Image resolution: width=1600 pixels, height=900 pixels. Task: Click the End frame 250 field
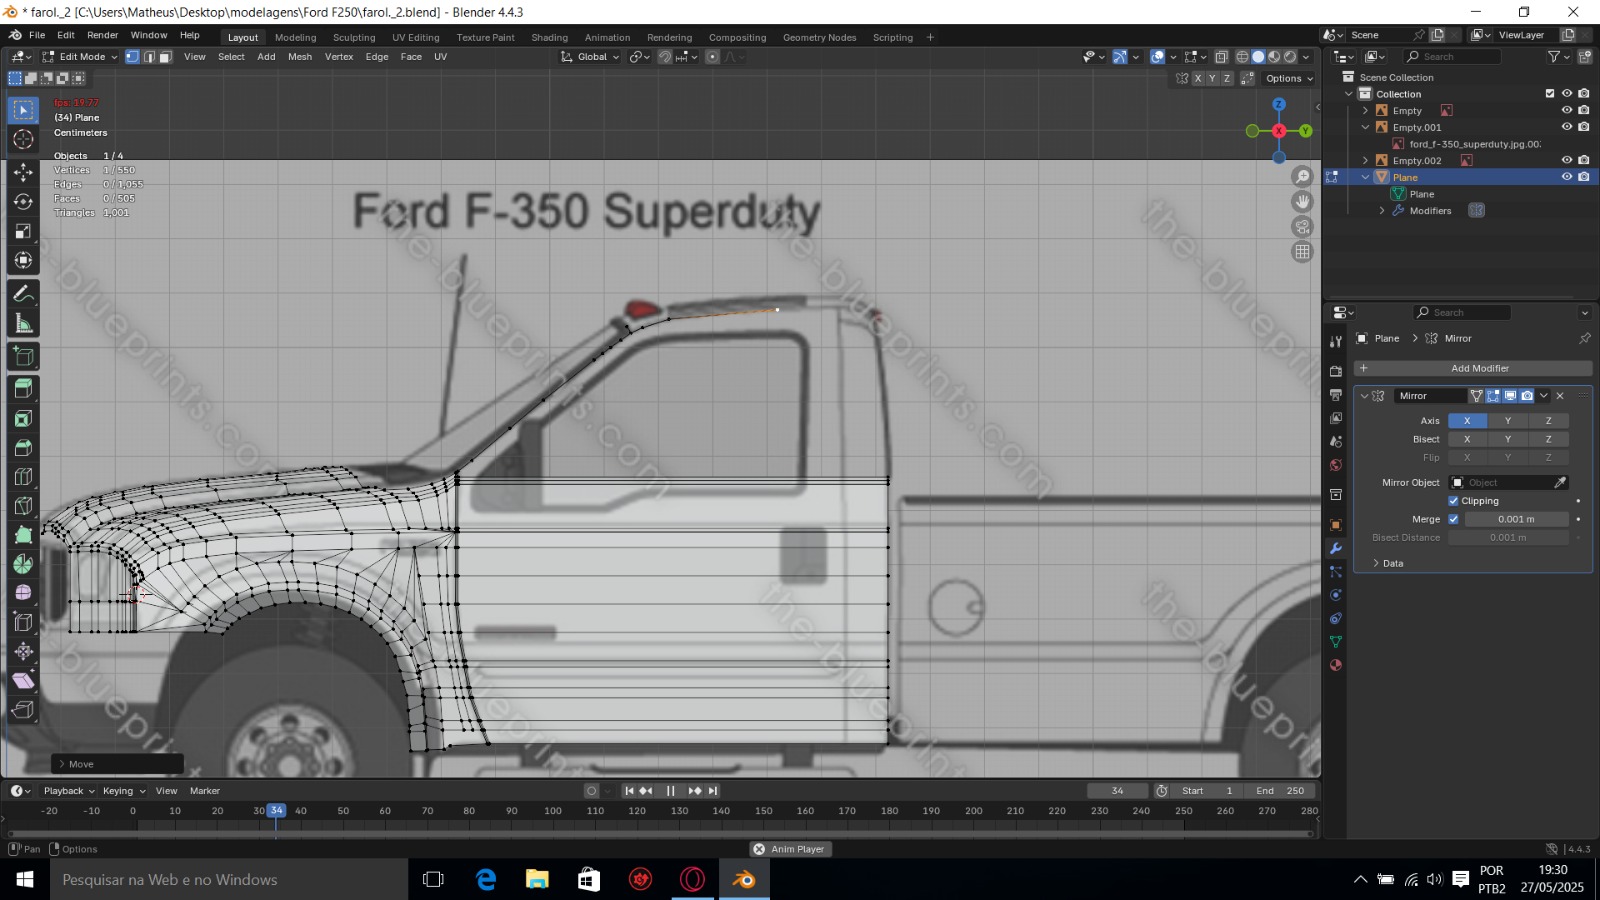[1280, 791]
